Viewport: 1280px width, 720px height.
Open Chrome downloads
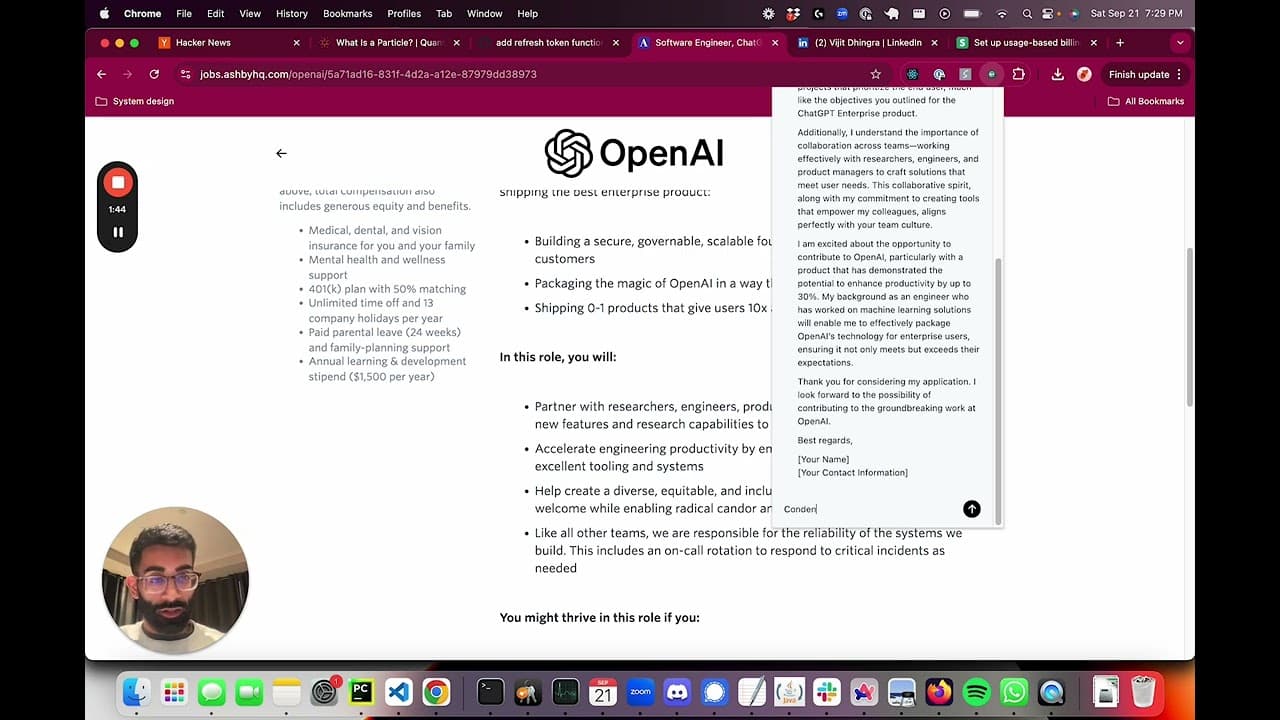pos(1057,74)
